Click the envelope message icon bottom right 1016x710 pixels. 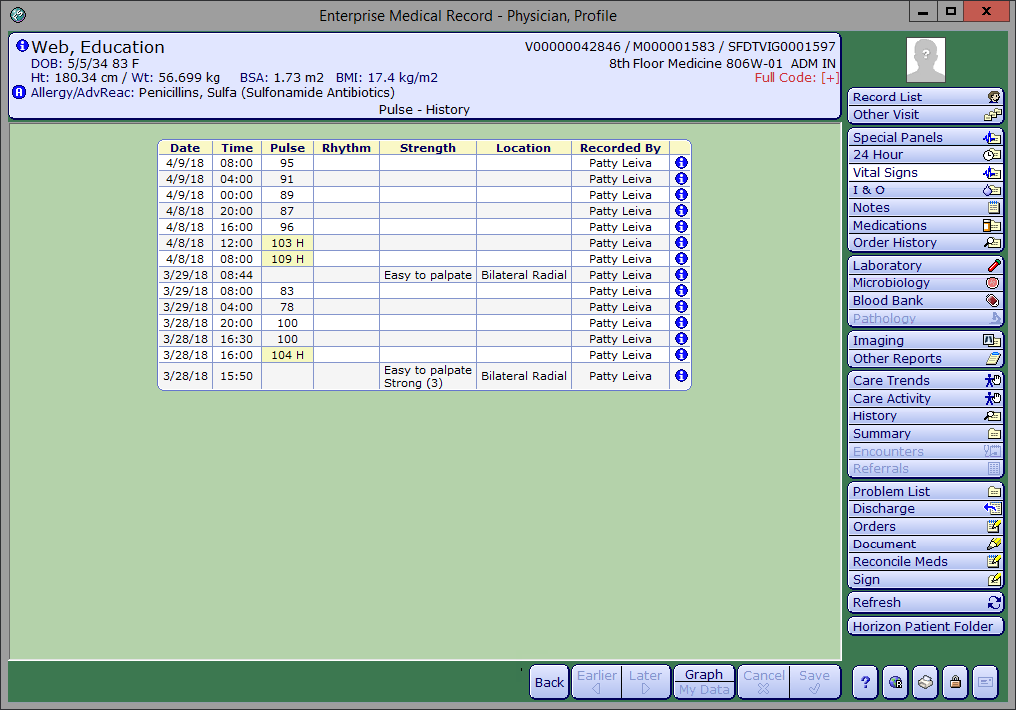[x=984, y=682]
